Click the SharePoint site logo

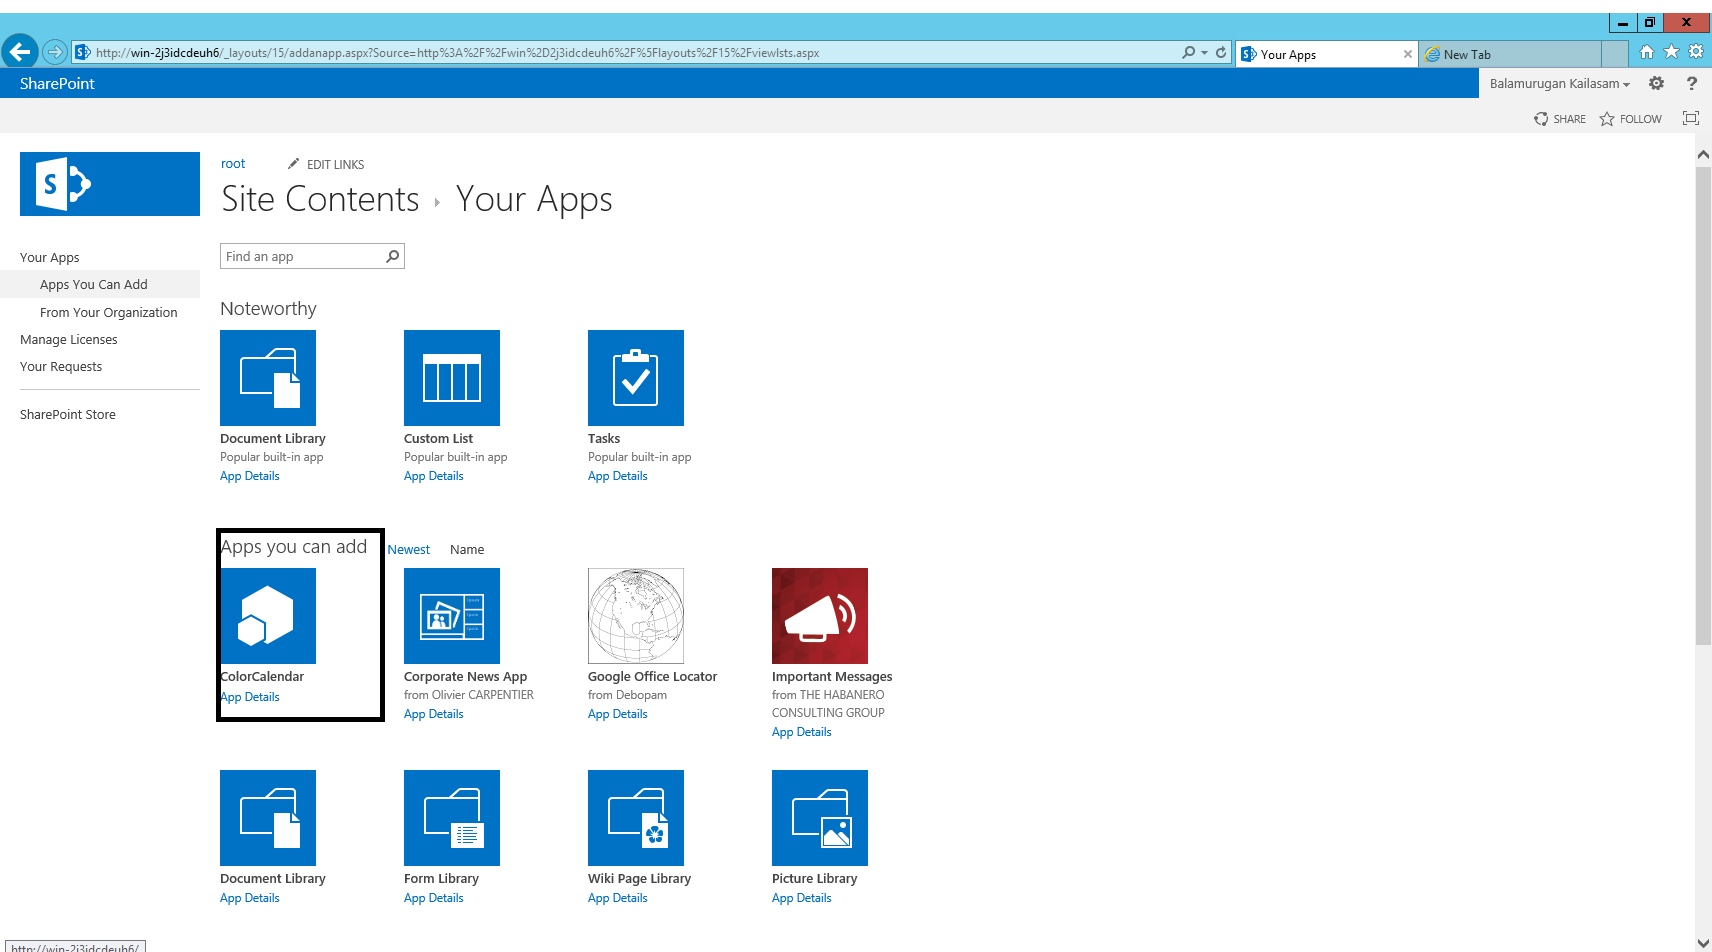[110, 184]
